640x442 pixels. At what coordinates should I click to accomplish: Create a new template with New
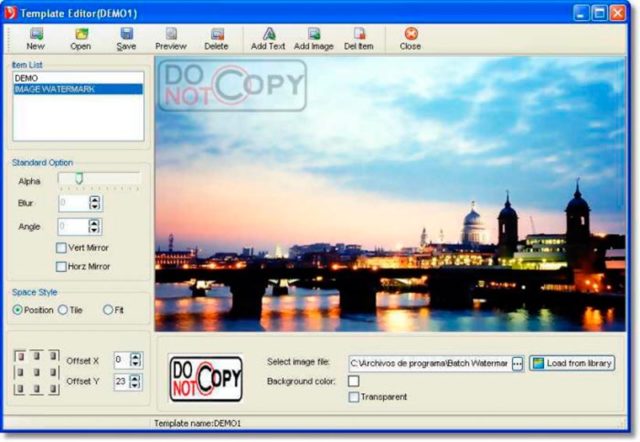[36, 39]
